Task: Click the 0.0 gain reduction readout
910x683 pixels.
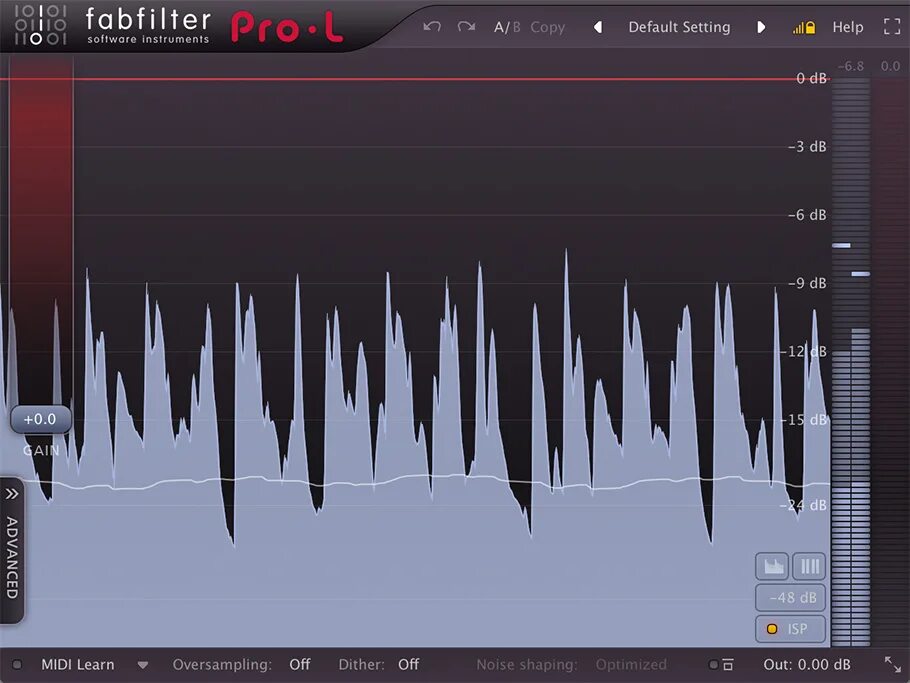Action: click(890, 66)
